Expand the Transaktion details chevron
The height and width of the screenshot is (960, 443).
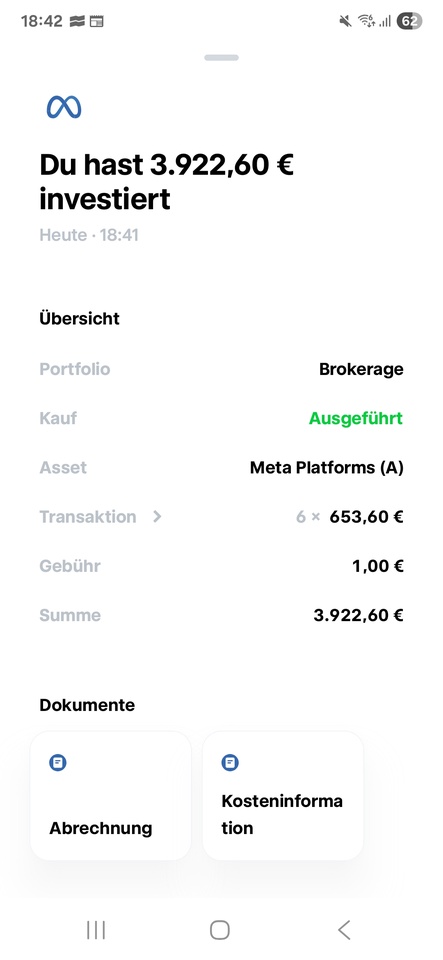tap(157, 517)
